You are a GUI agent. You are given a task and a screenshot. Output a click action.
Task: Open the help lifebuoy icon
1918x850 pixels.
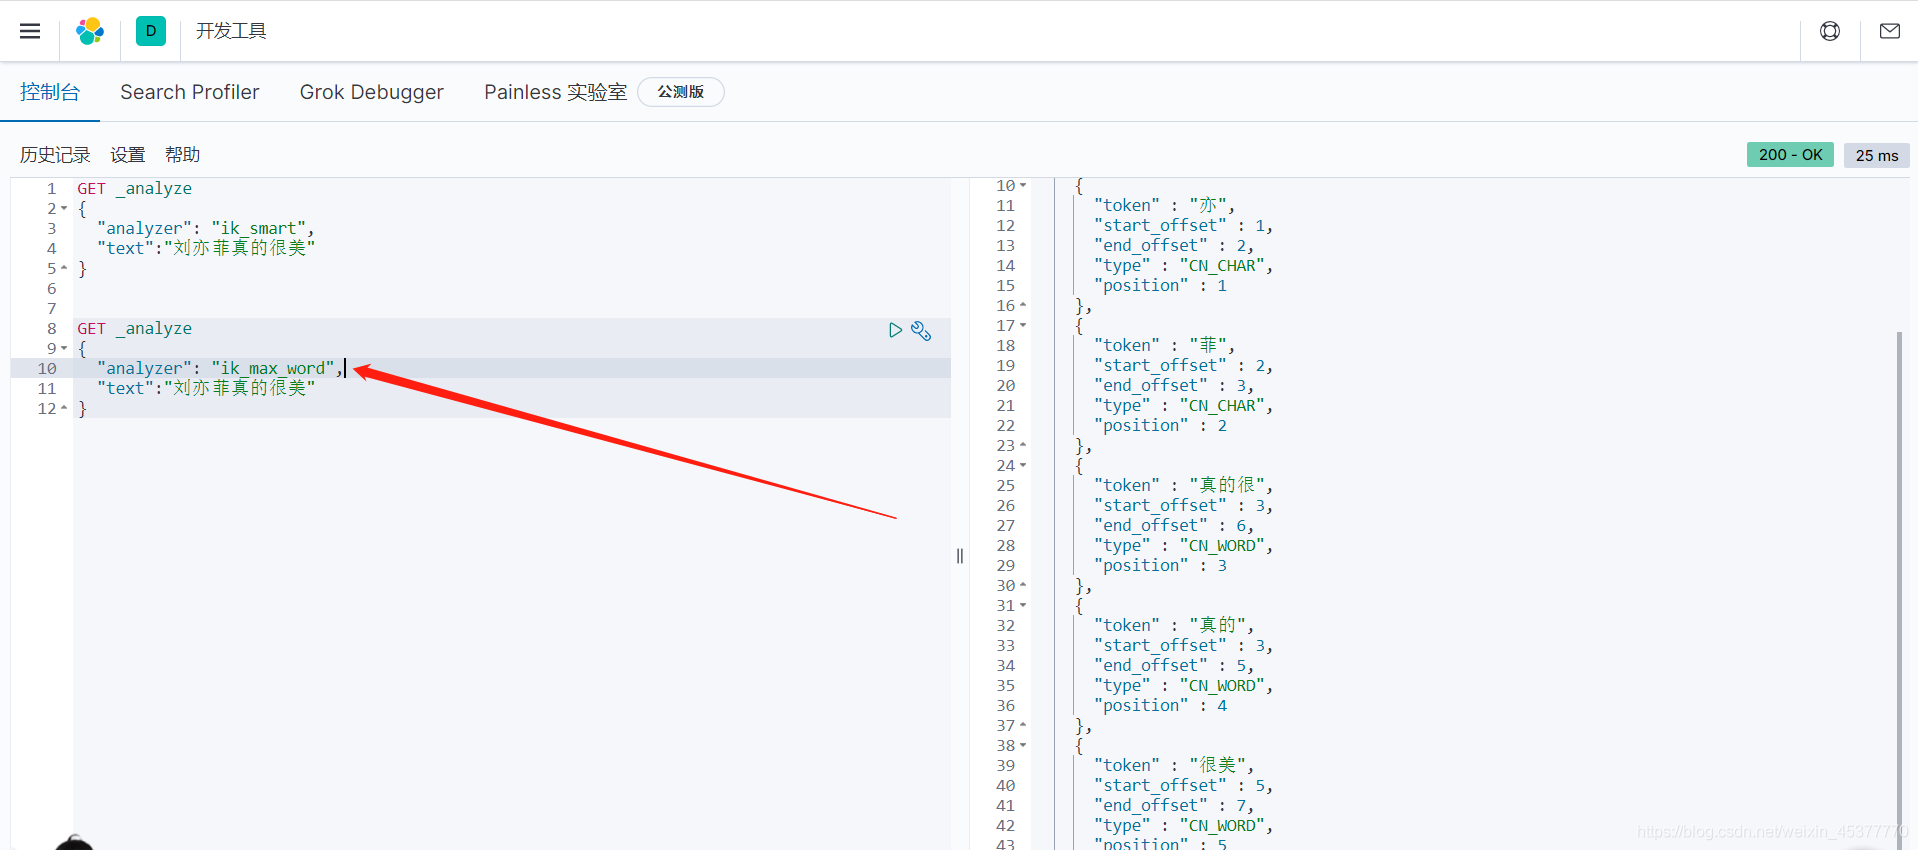click(1830, 31)
